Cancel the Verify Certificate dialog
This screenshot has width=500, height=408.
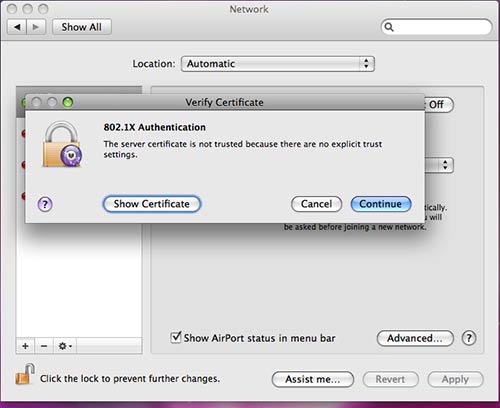coord(316,204)
